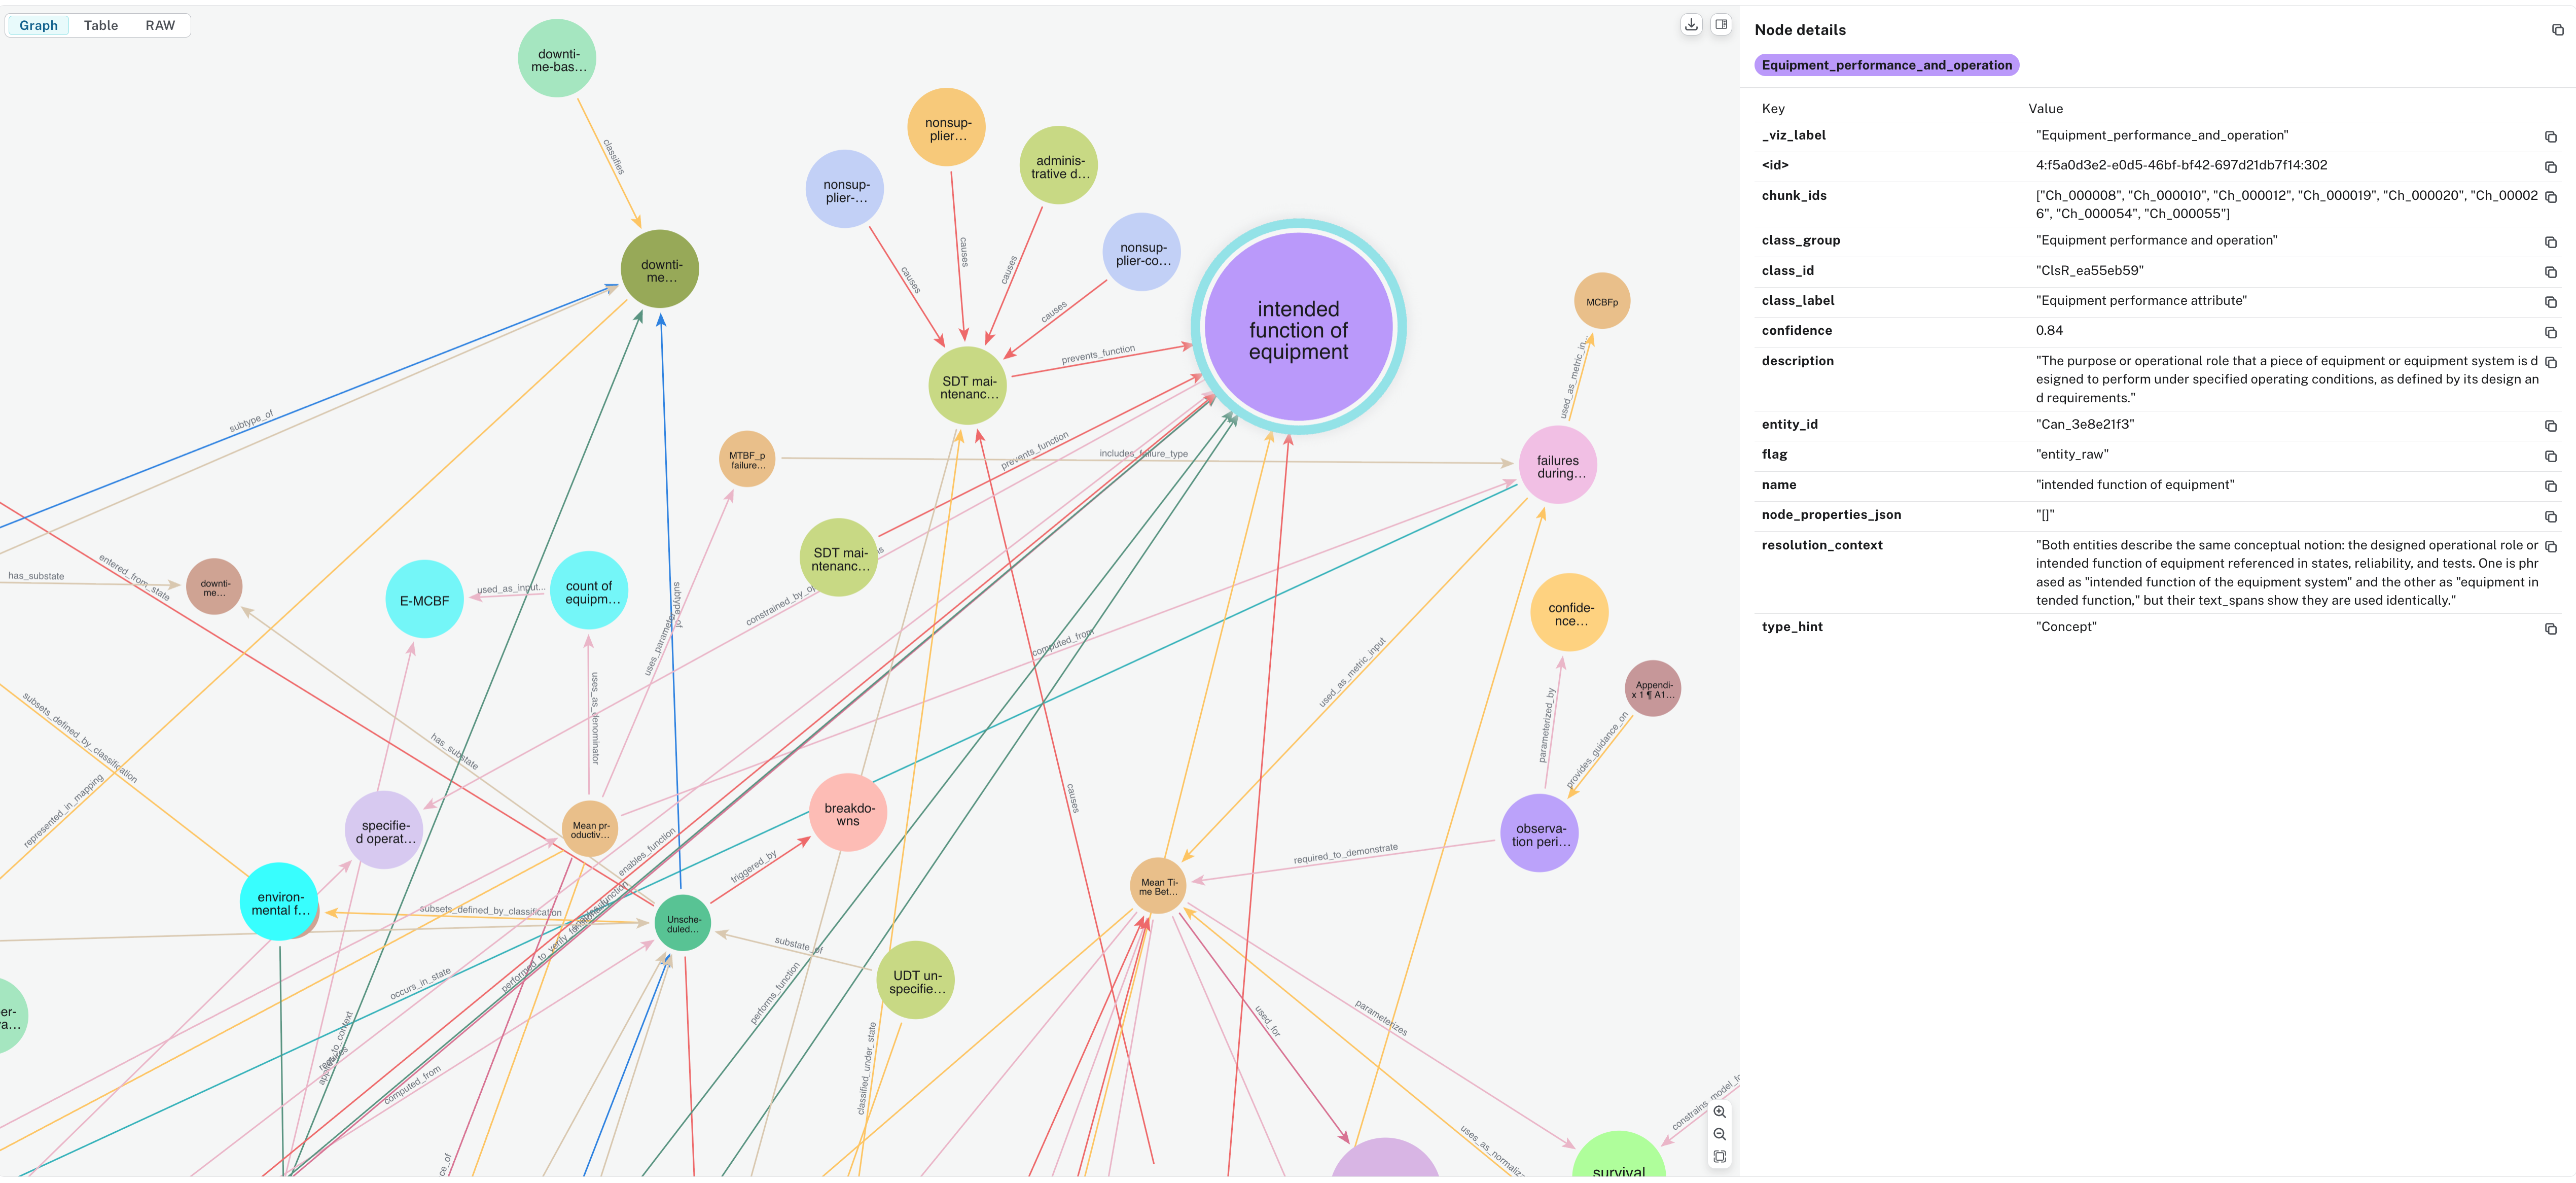Switch to the Graph view tab
Viewport: 2576px width, 1183px height.
tap(39, 25)
